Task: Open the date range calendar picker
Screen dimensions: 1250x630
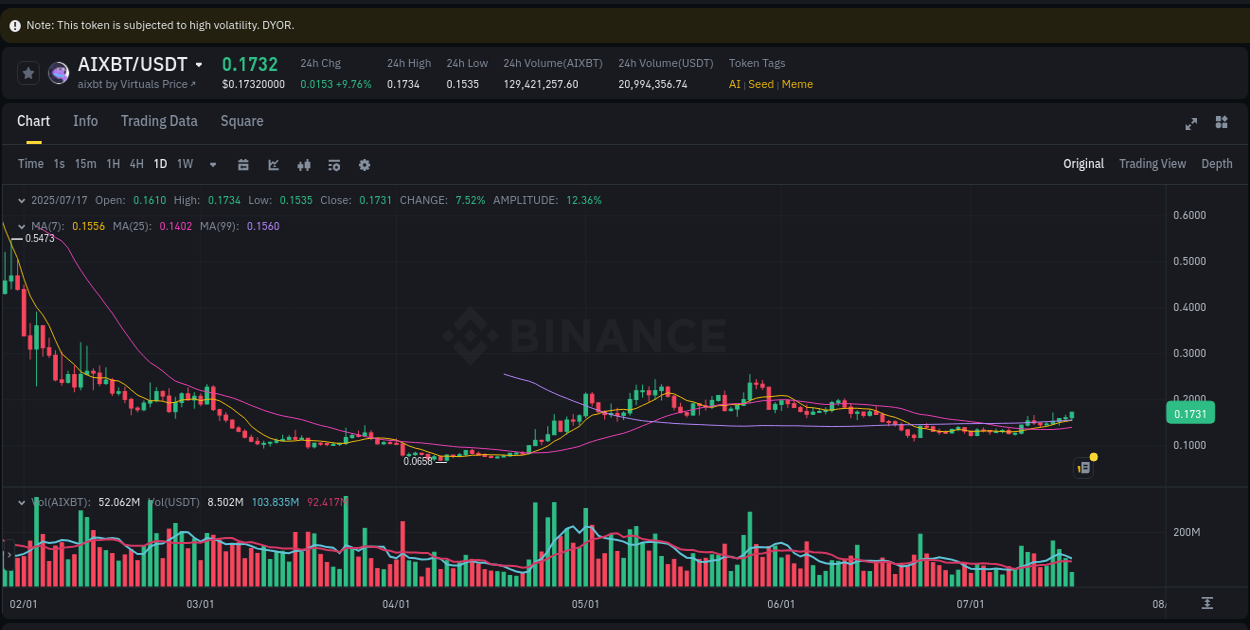Action: pyautogui.click(x=243, y=164)
